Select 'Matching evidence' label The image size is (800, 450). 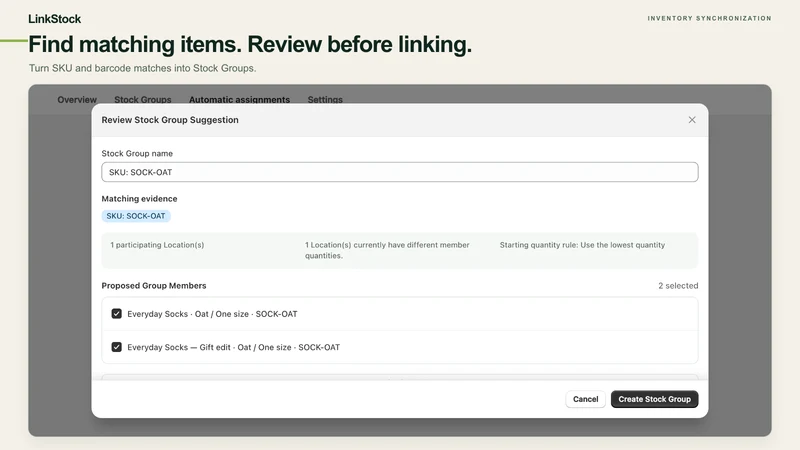click(139, 198)
